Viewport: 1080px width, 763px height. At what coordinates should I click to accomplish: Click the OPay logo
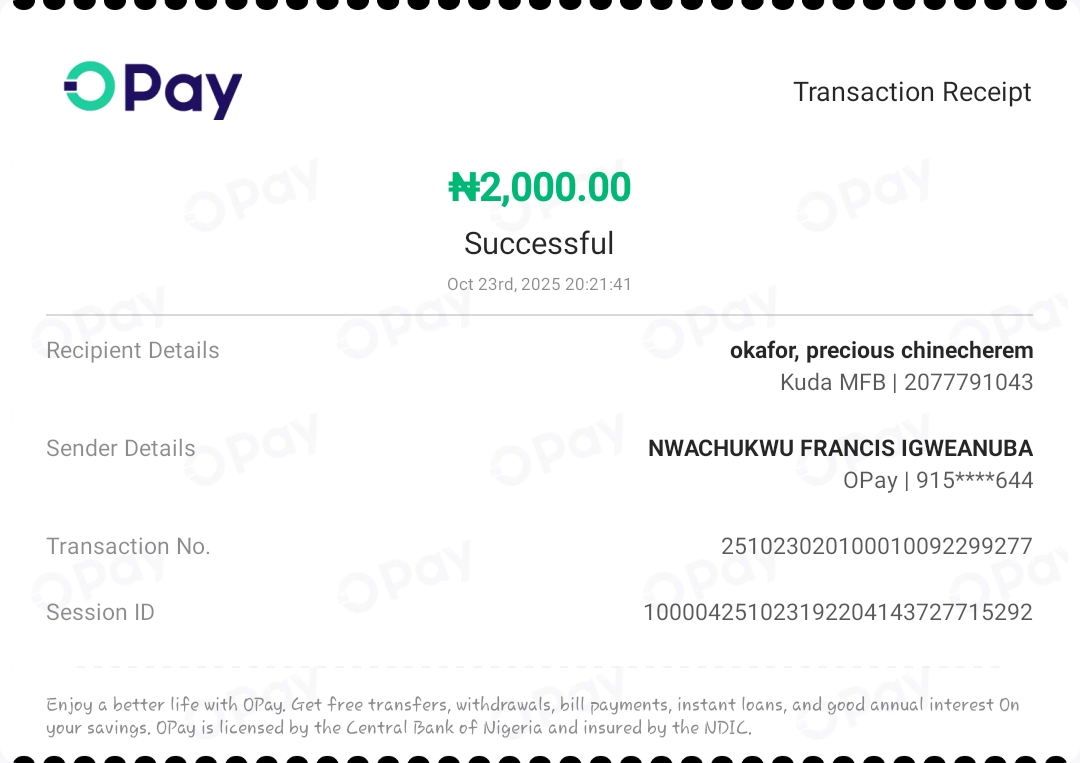(x=153, y=90)
